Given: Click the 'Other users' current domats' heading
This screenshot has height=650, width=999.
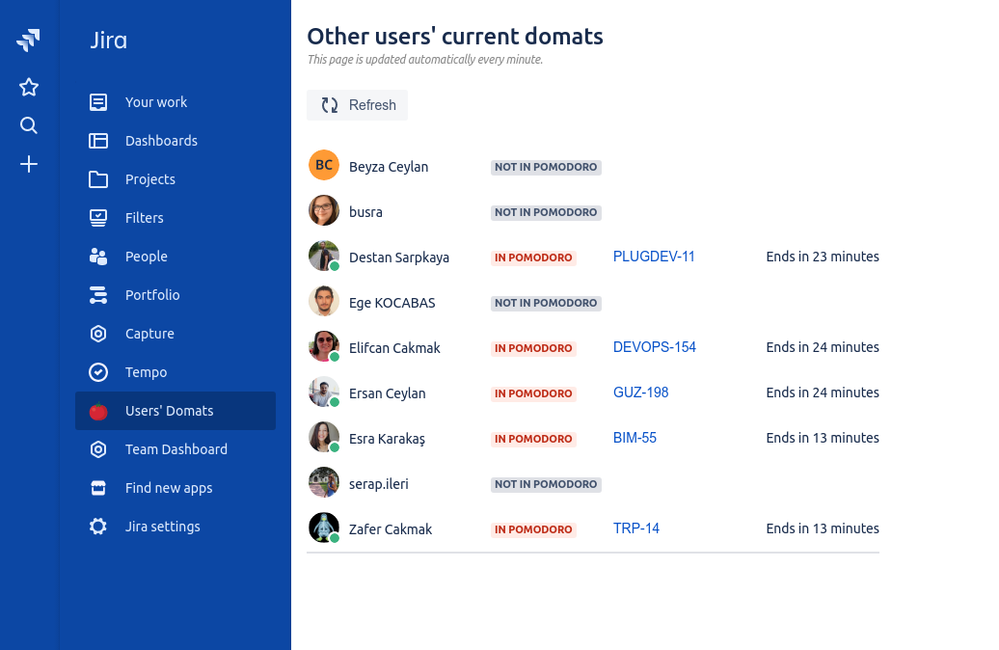Looking at the screenshot, I should (455, 36).
